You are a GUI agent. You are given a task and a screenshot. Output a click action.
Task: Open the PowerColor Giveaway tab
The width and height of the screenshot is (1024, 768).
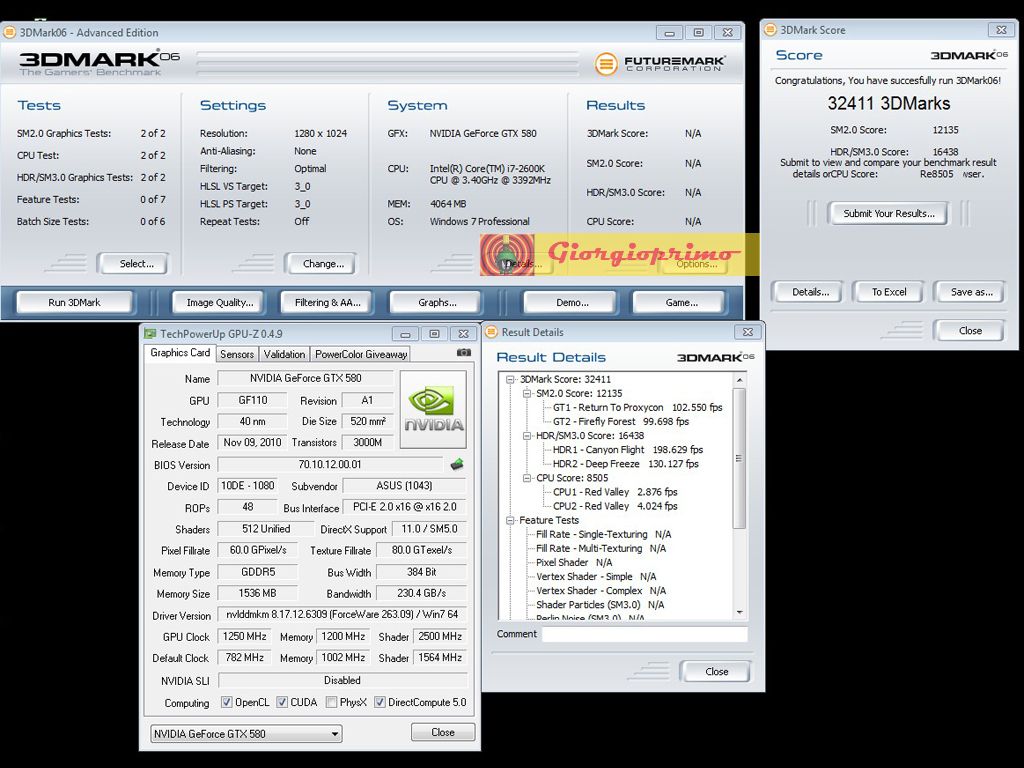tap(360, 354)
